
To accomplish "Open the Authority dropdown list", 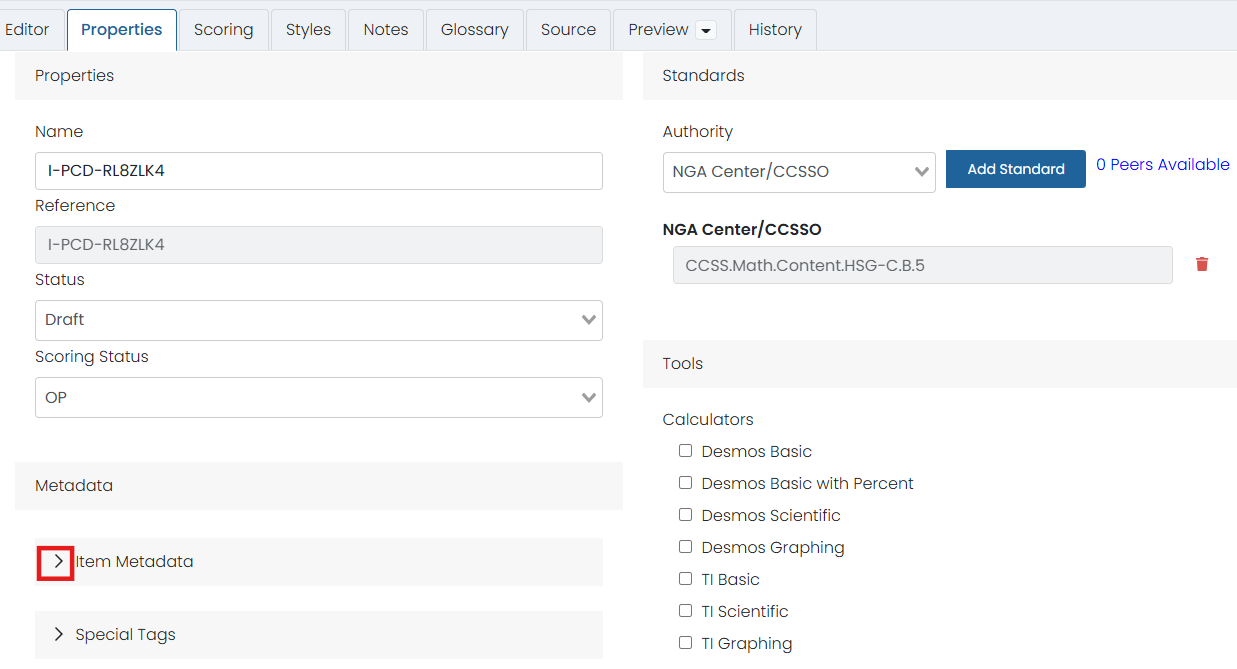I will click(798, 172).
